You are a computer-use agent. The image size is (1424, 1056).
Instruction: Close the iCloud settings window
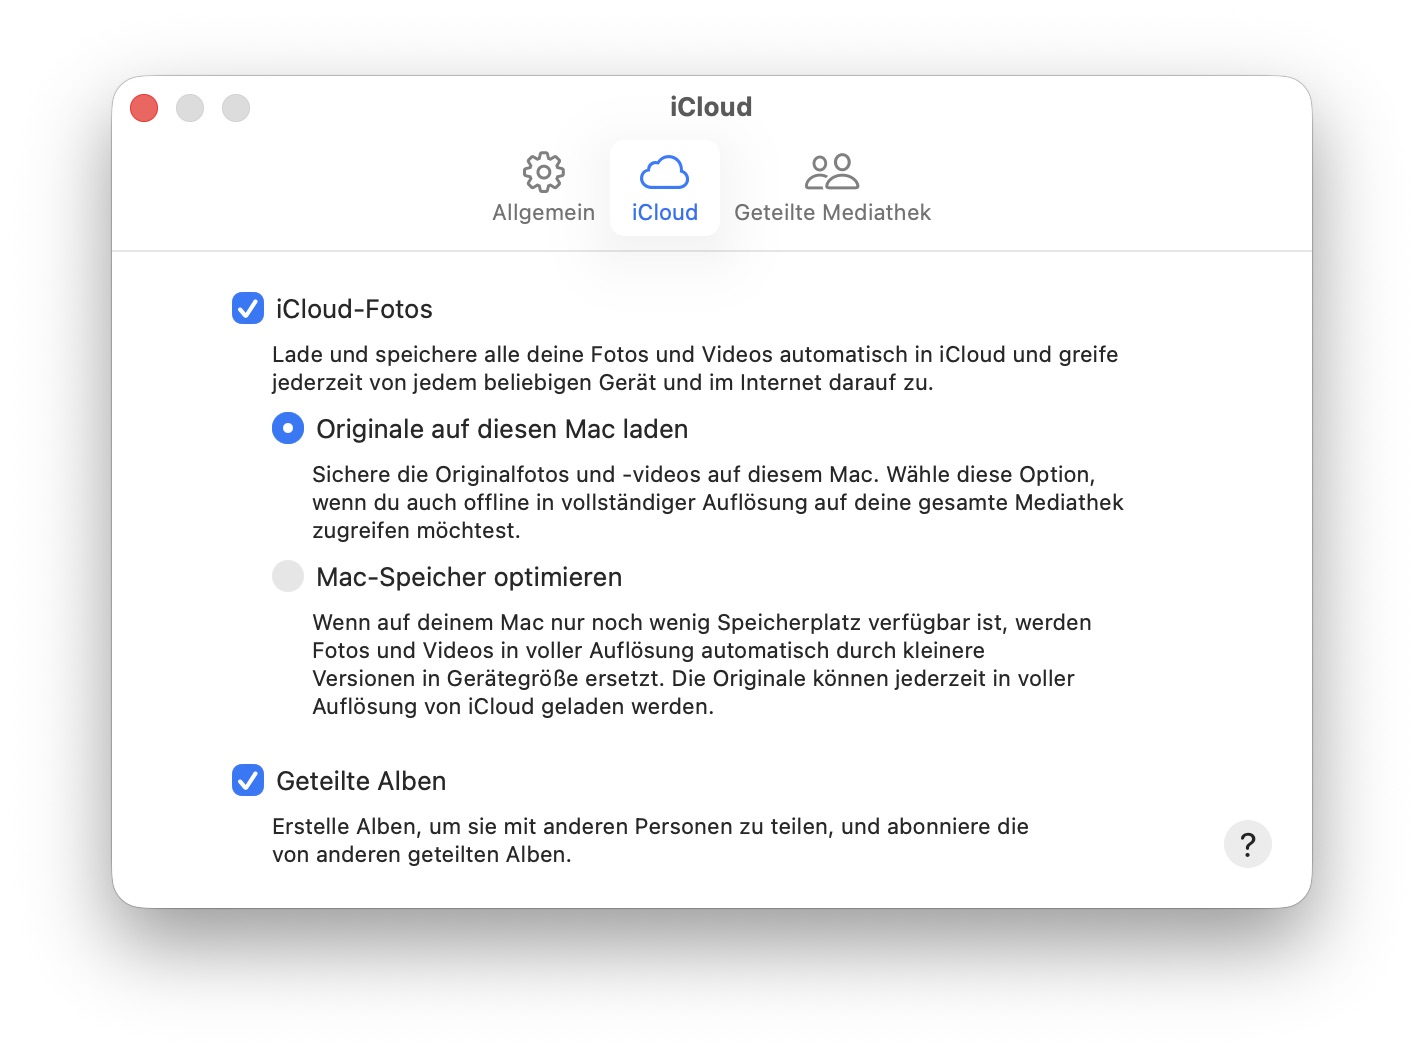144,108
